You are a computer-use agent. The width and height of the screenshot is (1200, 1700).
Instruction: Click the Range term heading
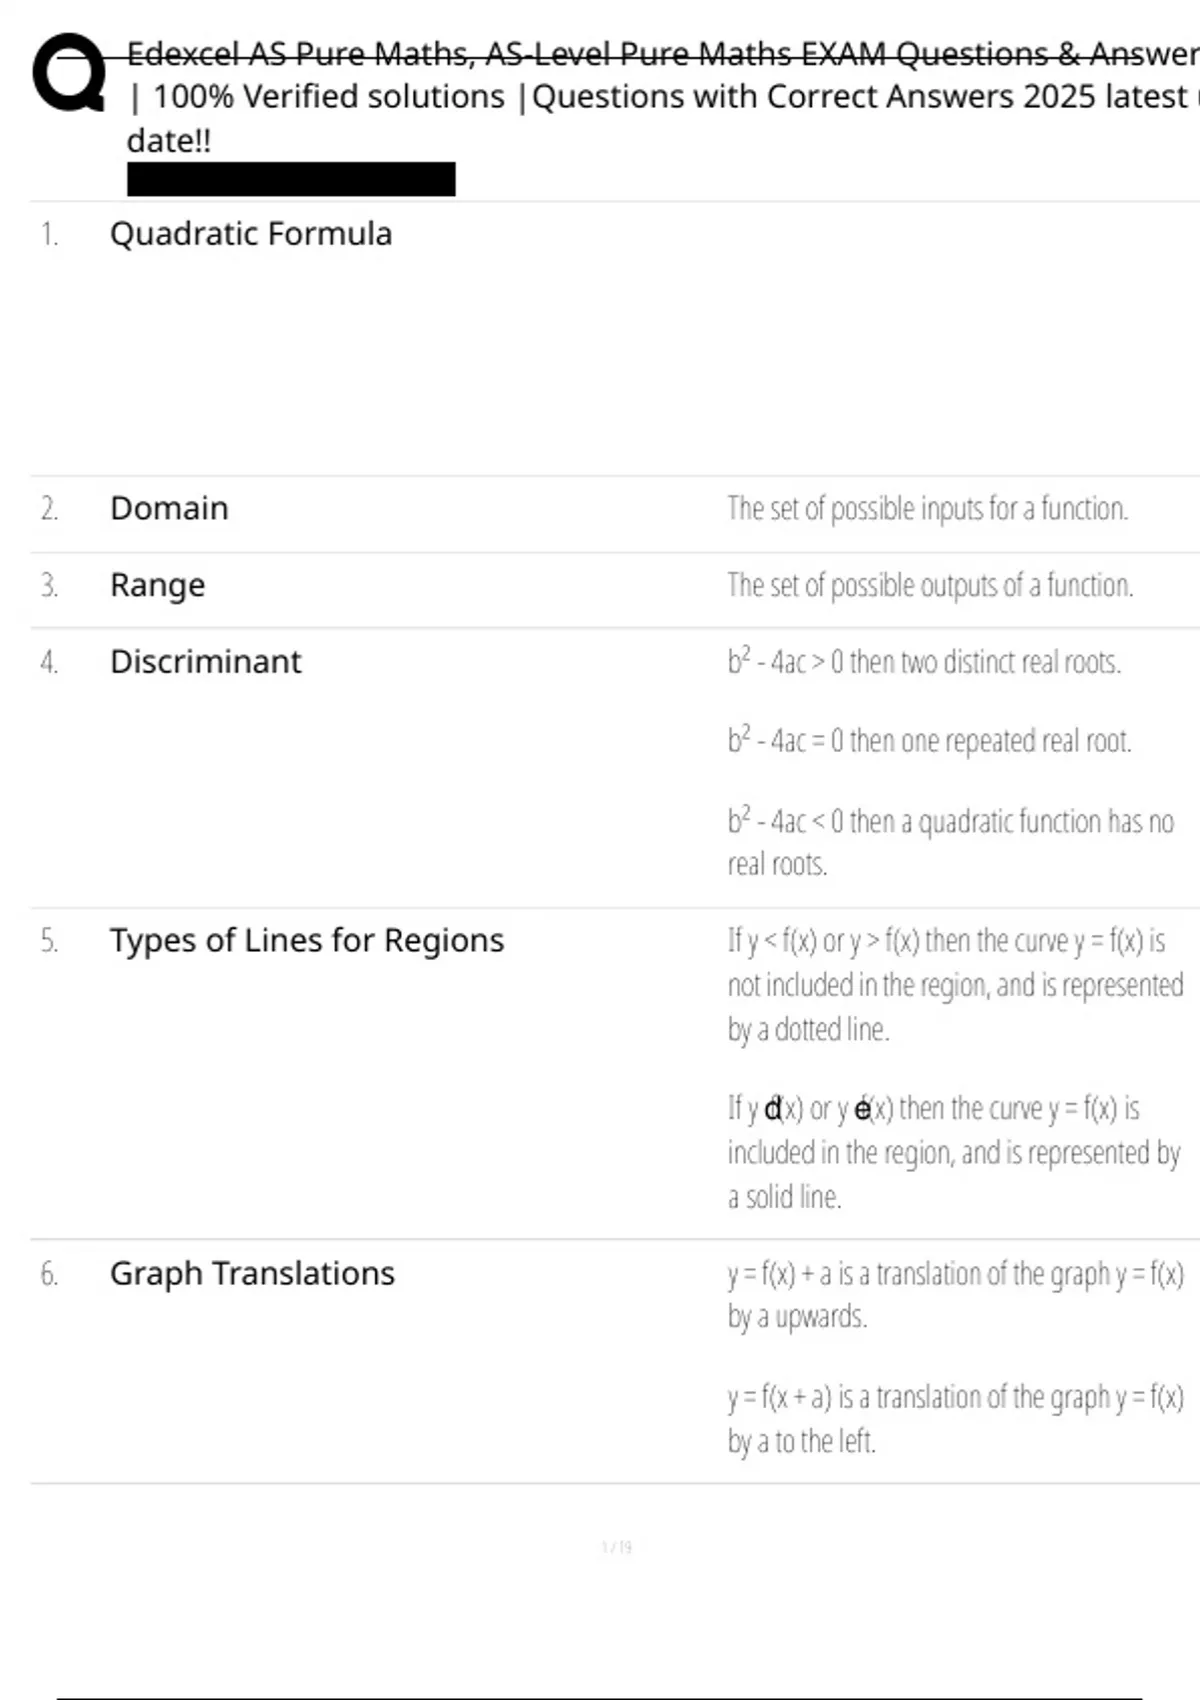(x=157, y=585)
